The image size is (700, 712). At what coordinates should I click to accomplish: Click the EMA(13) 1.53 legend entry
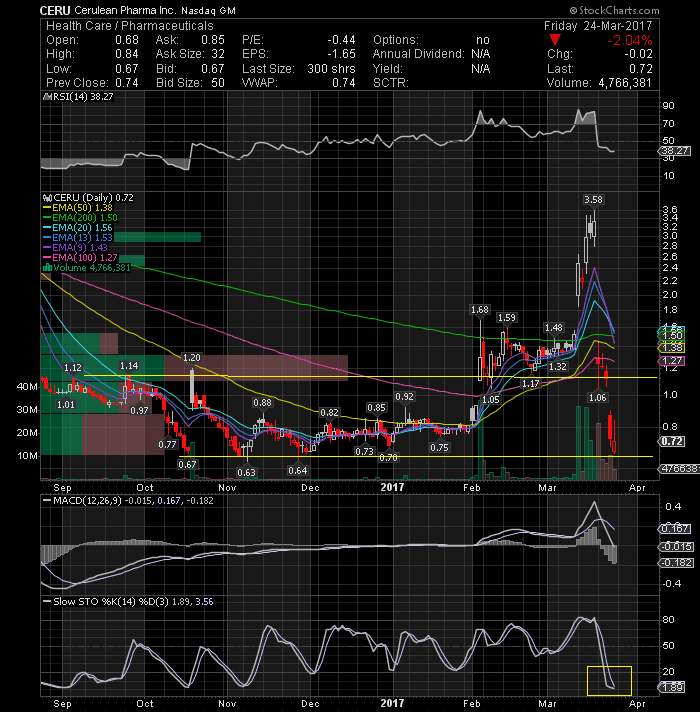(78, 237)
